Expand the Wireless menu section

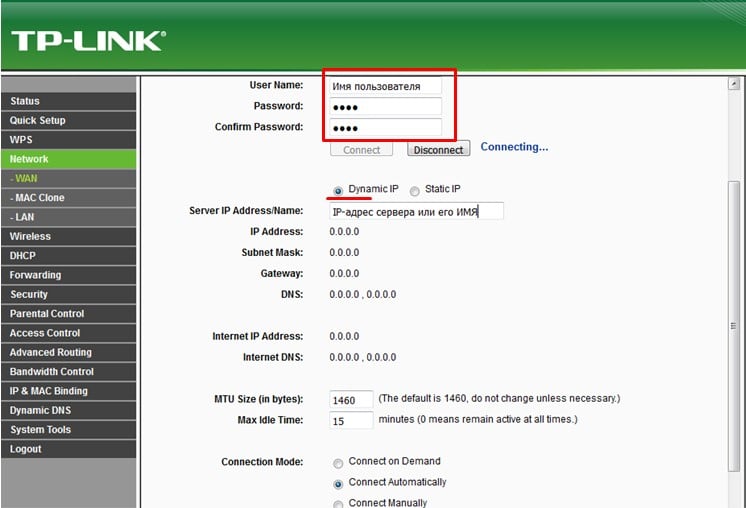point(68,236)
